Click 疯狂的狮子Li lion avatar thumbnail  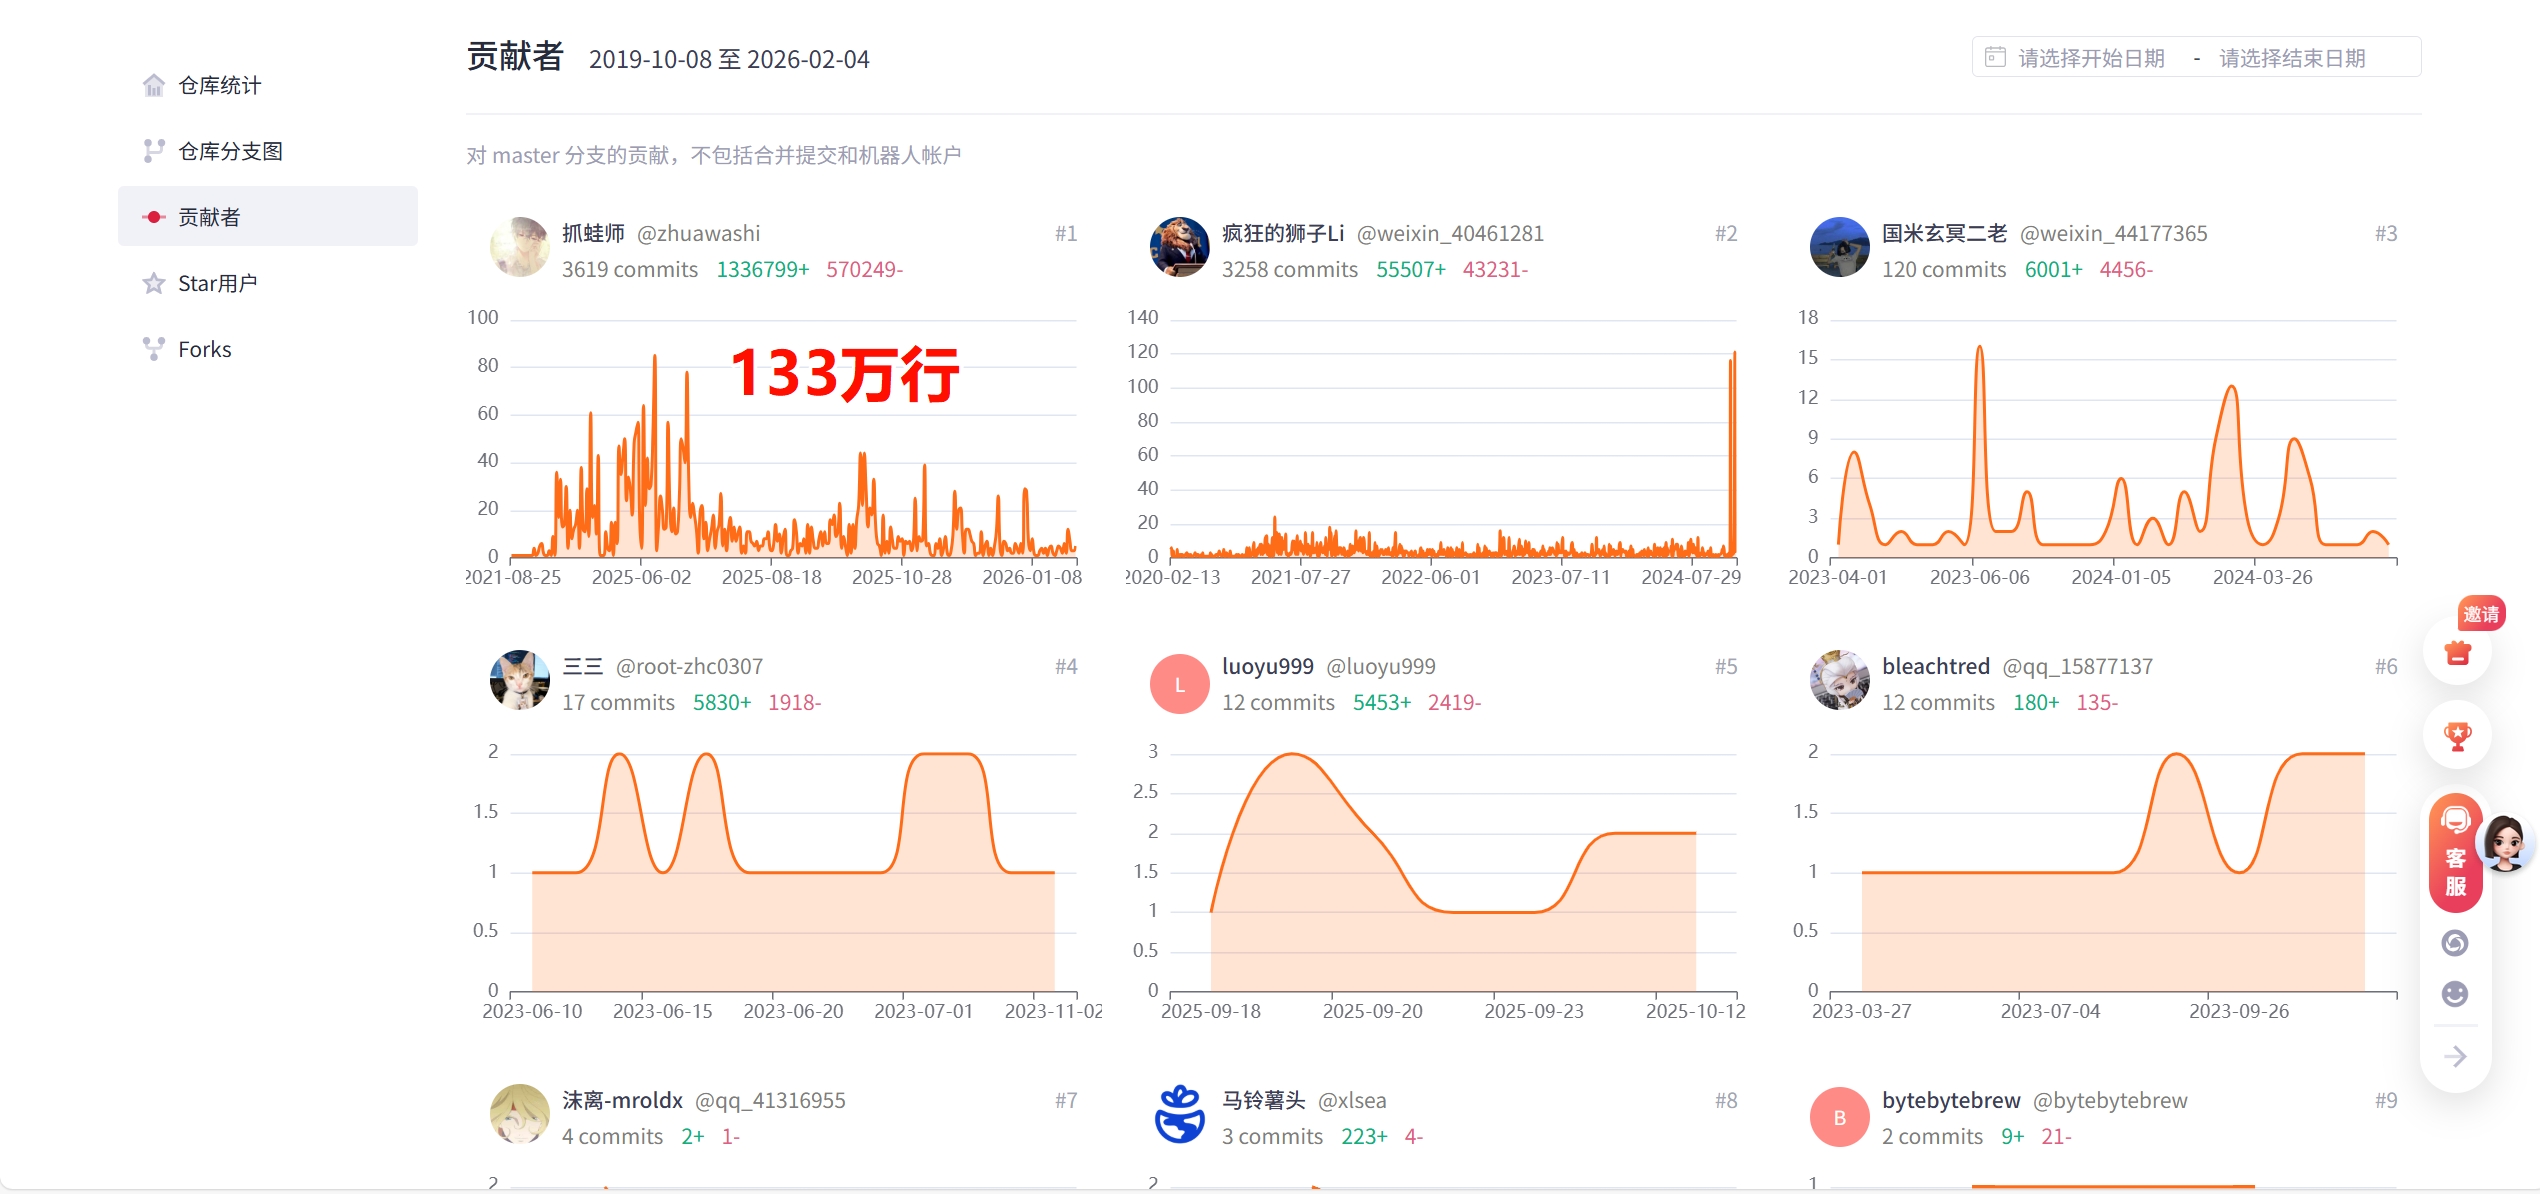[x=1179, y=247]
